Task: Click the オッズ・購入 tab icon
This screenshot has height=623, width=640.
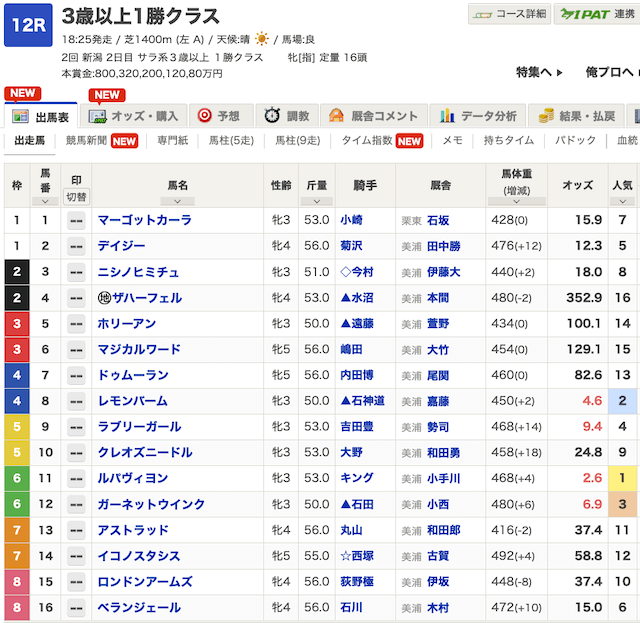Action: (x=97, y=117)
